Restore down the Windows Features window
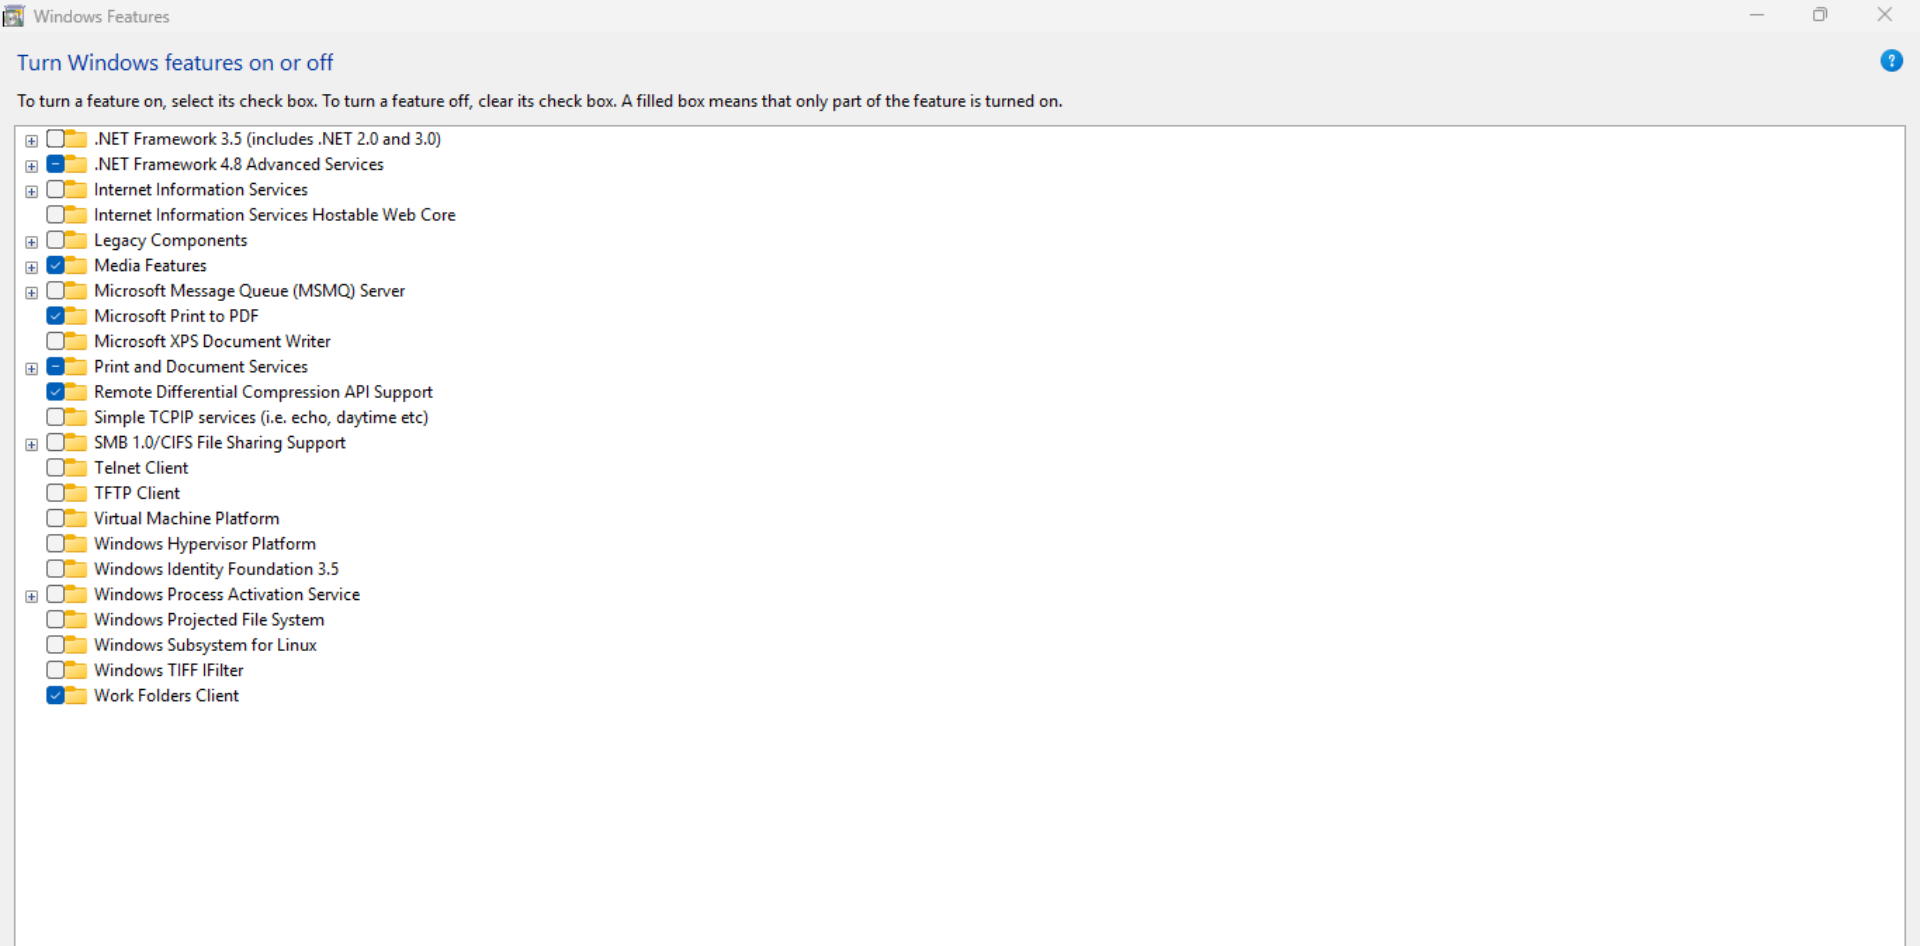 pyautogui.click(x=1820, y=15)
